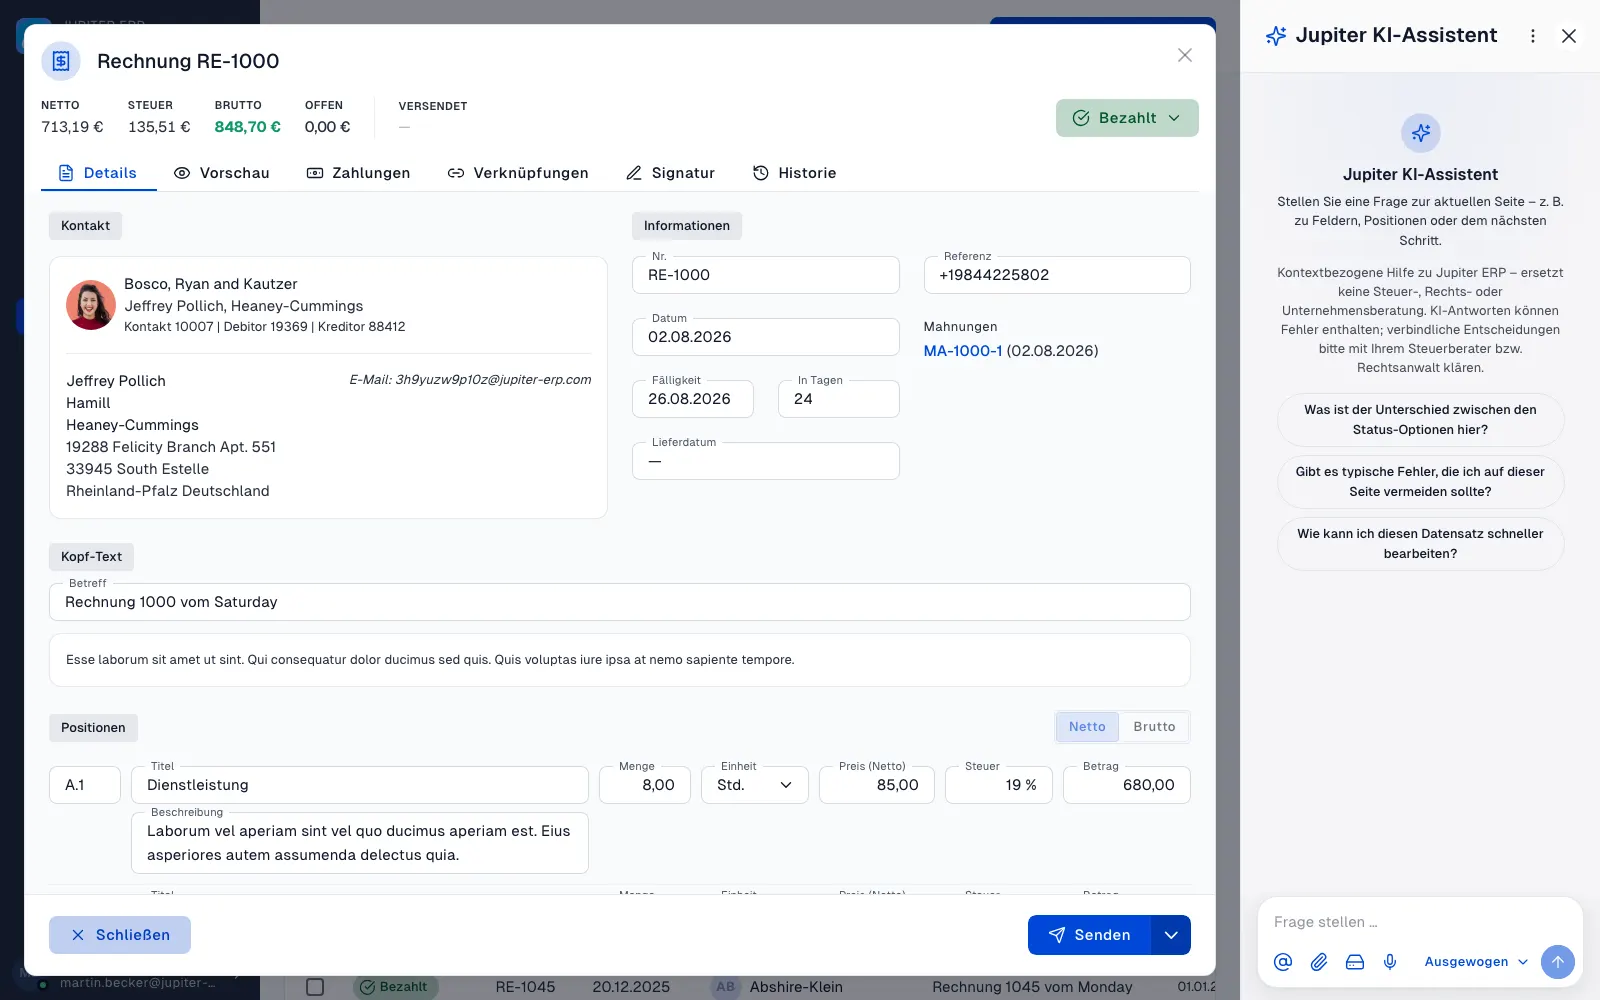
Task: Click the Senden button
Action: pos(1089,935)
